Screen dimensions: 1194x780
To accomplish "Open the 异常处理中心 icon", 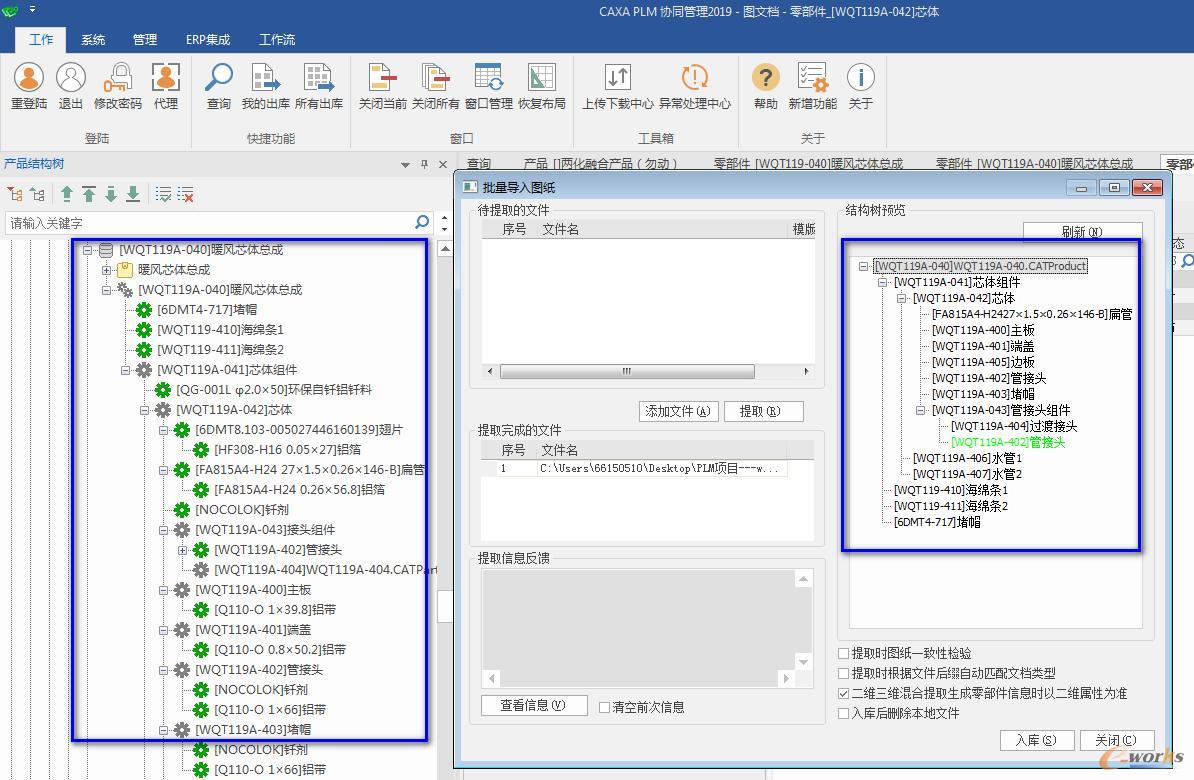I will click(694, 78).
